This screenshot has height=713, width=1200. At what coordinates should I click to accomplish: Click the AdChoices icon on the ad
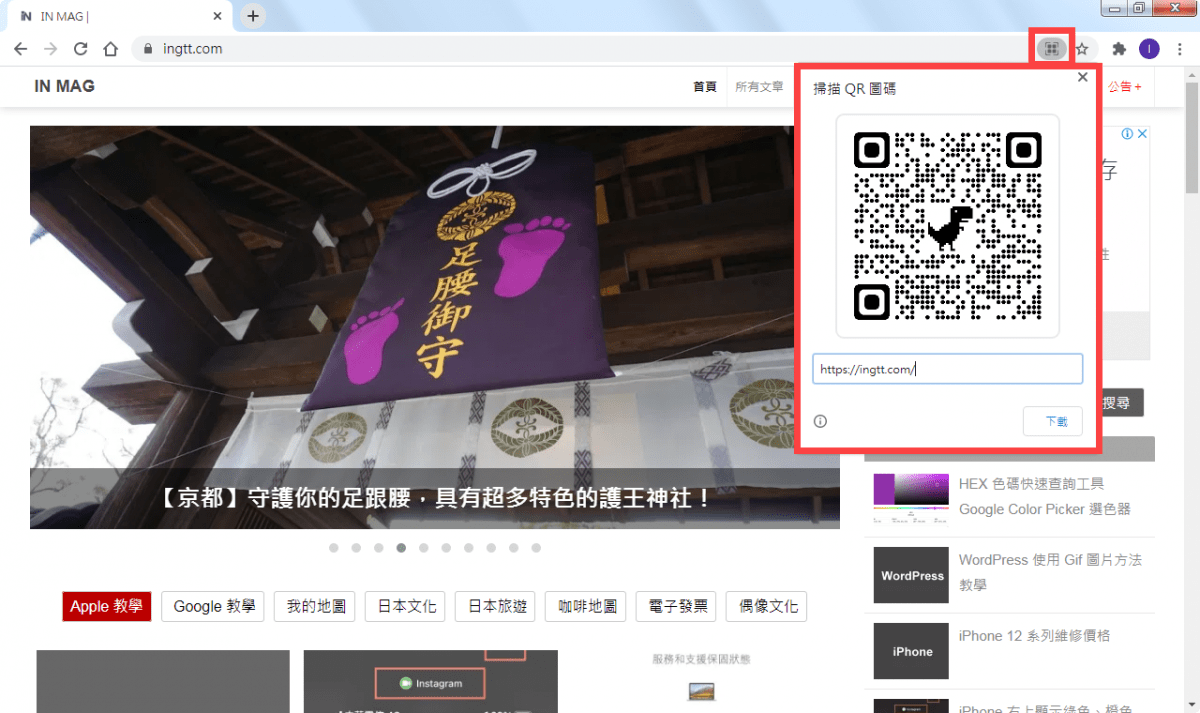click(x=1126, y=134)
